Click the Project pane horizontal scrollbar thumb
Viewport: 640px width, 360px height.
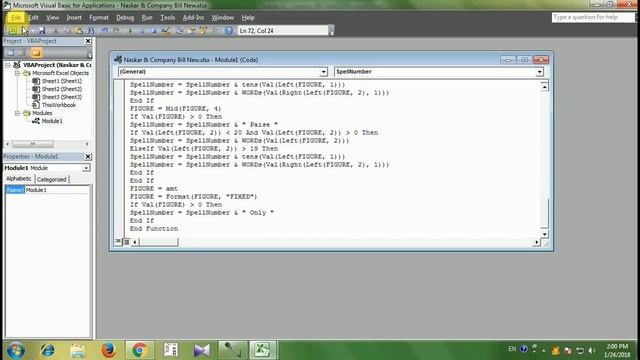[x=33, y=144]
